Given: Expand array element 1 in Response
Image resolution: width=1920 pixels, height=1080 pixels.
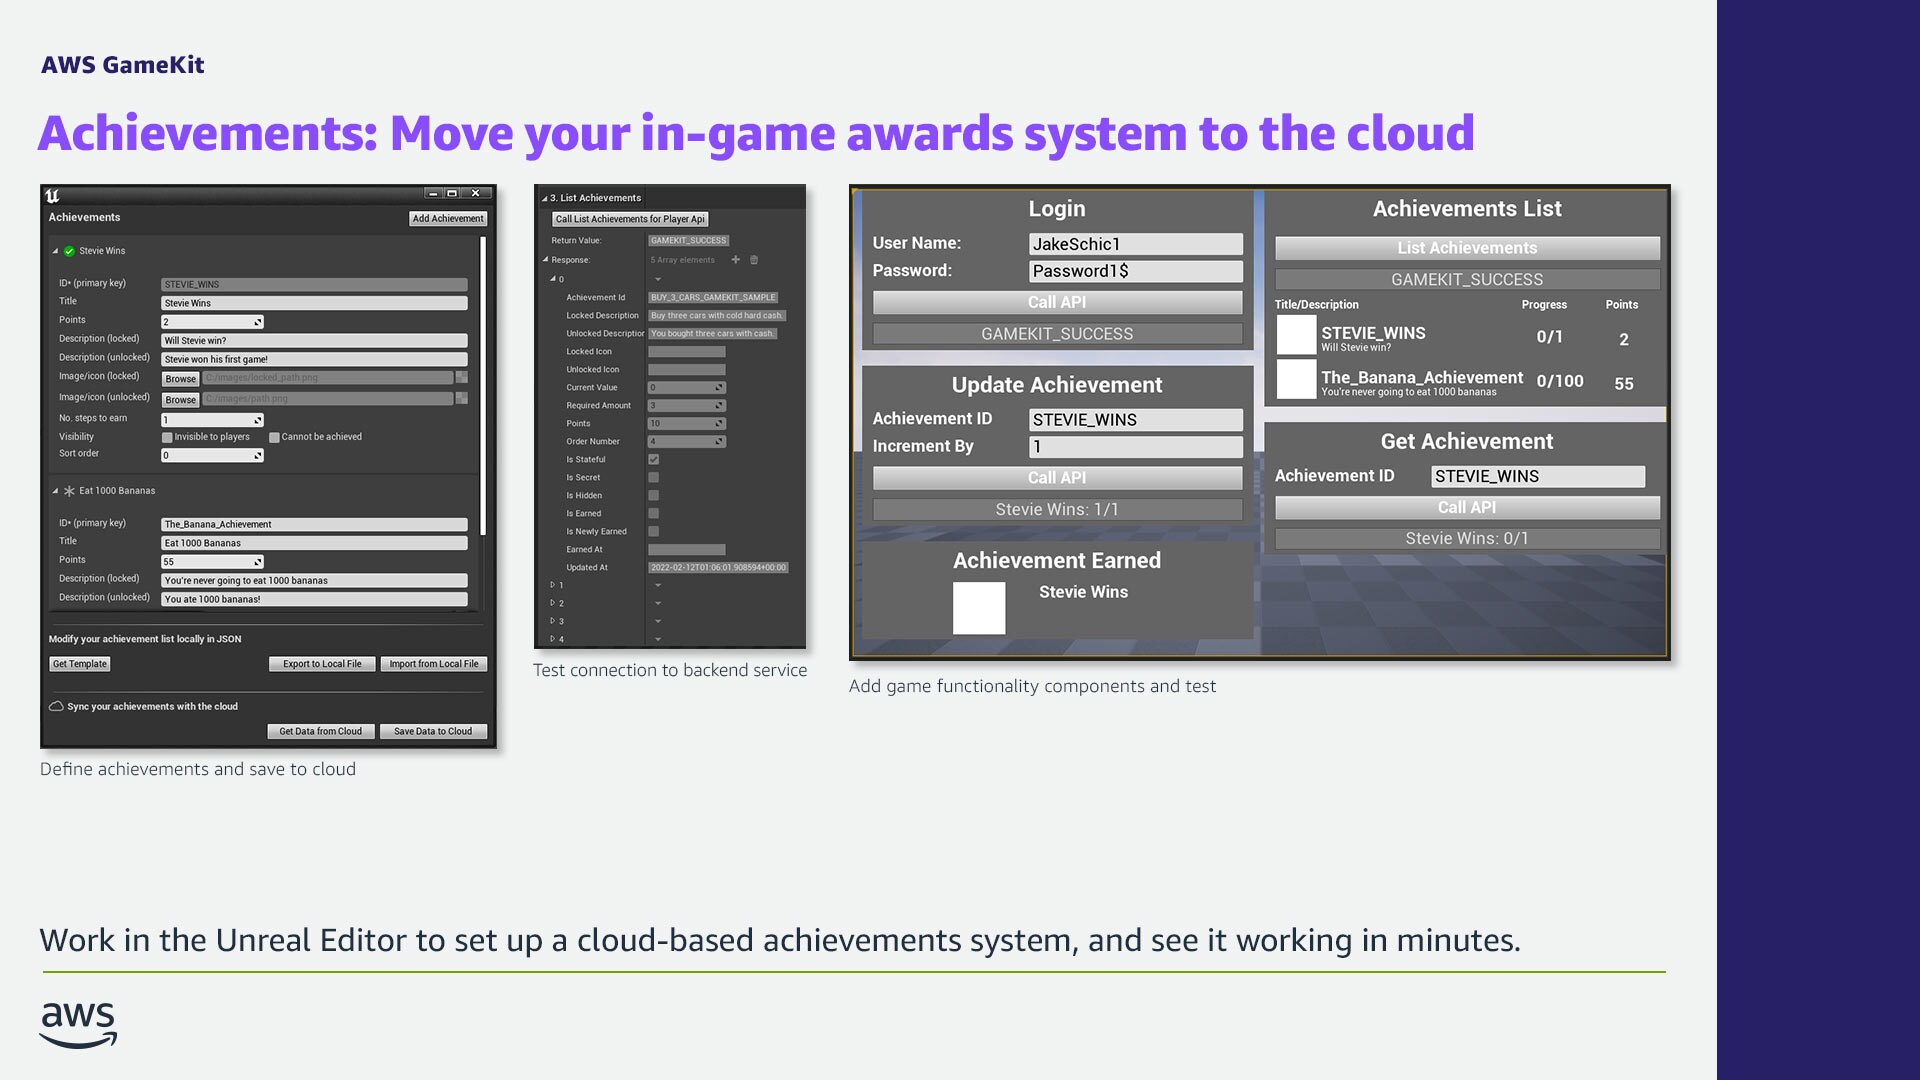Looking at the screenshot, I should tap(553, 585).
